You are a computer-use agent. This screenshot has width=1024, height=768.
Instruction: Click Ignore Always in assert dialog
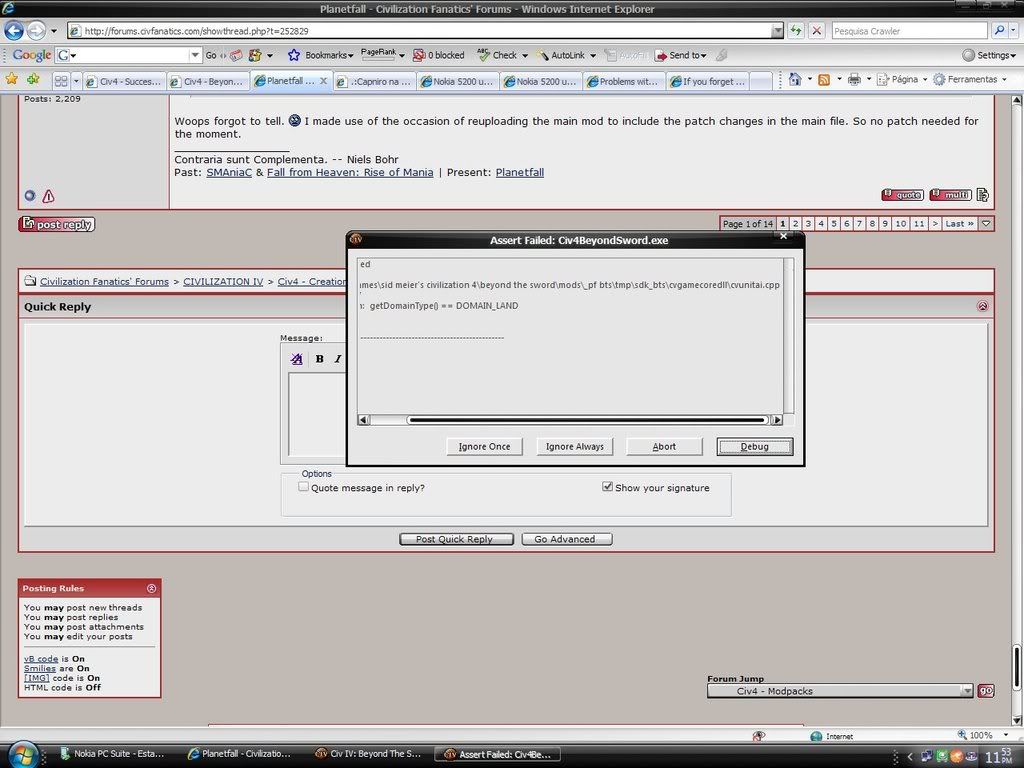click(x=575, y=446)
